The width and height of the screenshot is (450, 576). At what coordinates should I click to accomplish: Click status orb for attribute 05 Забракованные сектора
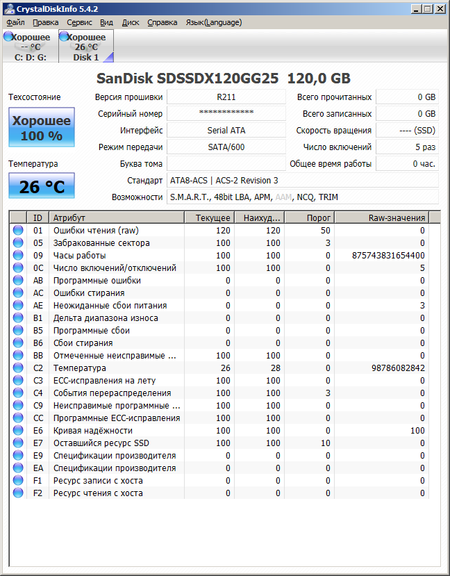coord(18,243)
